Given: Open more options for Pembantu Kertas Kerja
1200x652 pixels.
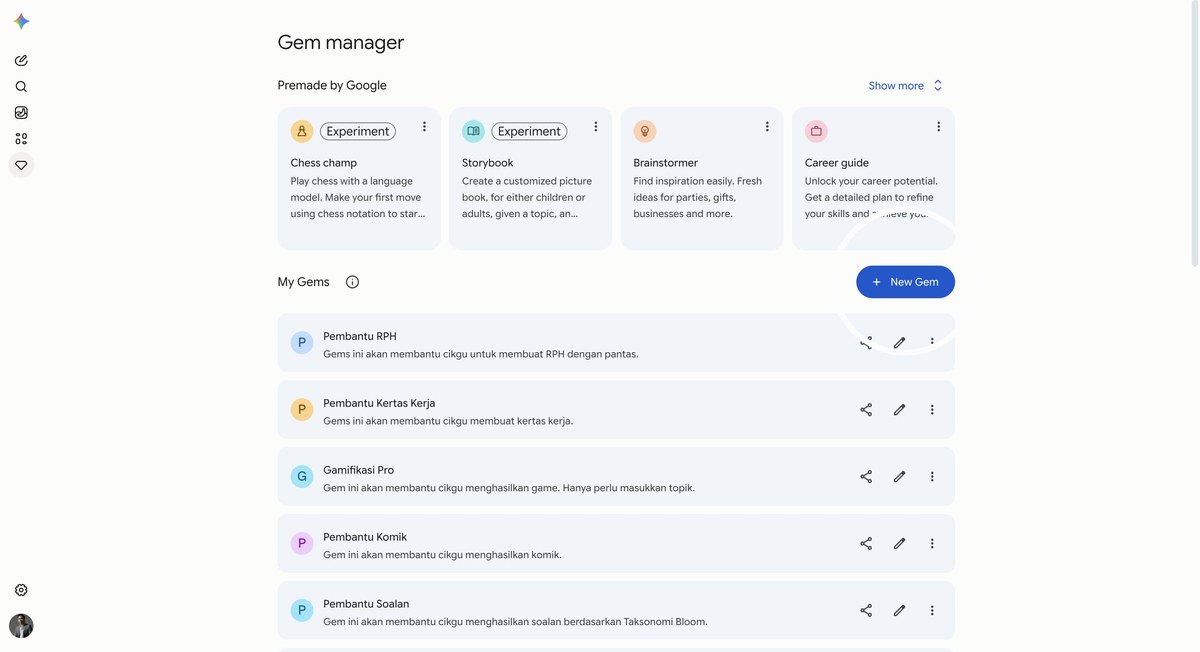Looking at the screenshot, I should 932,410.
